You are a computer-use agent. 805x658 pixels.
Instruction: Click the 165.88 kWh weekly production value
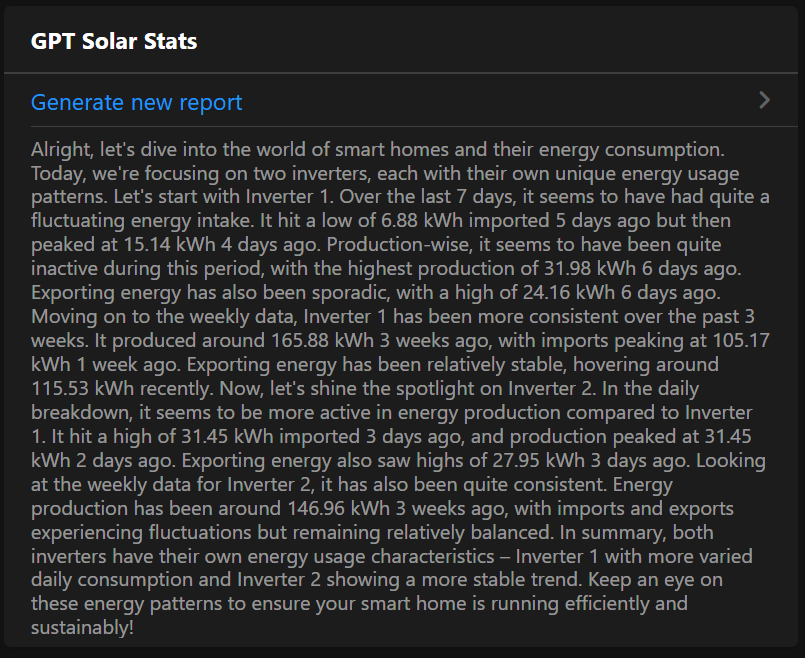point(245,340)
